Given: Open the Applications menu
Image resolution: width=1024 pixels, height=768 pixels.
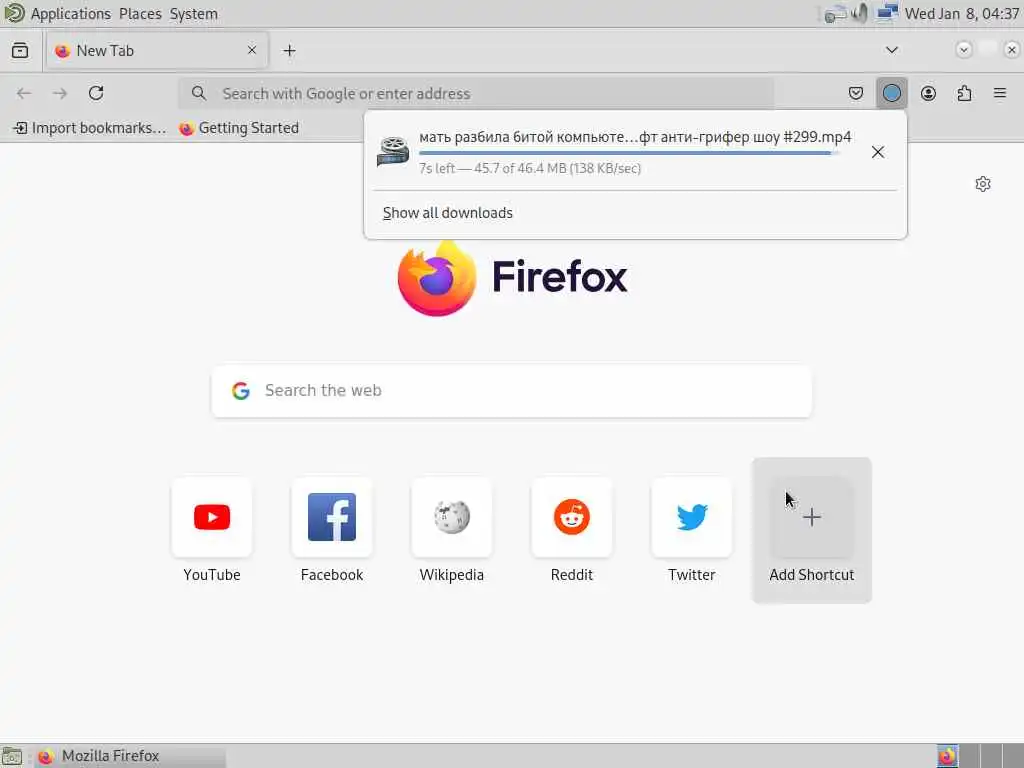Looking at the screenshot, I should point(71,14).
